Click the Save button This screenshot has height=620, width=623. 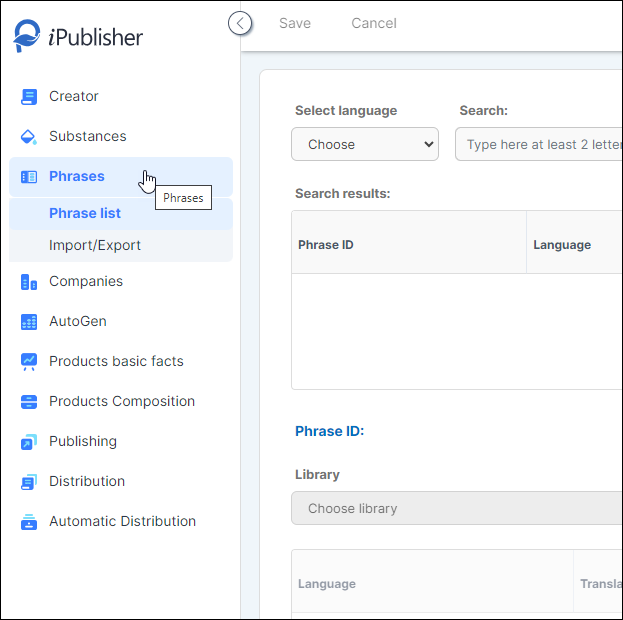[295, 23]
